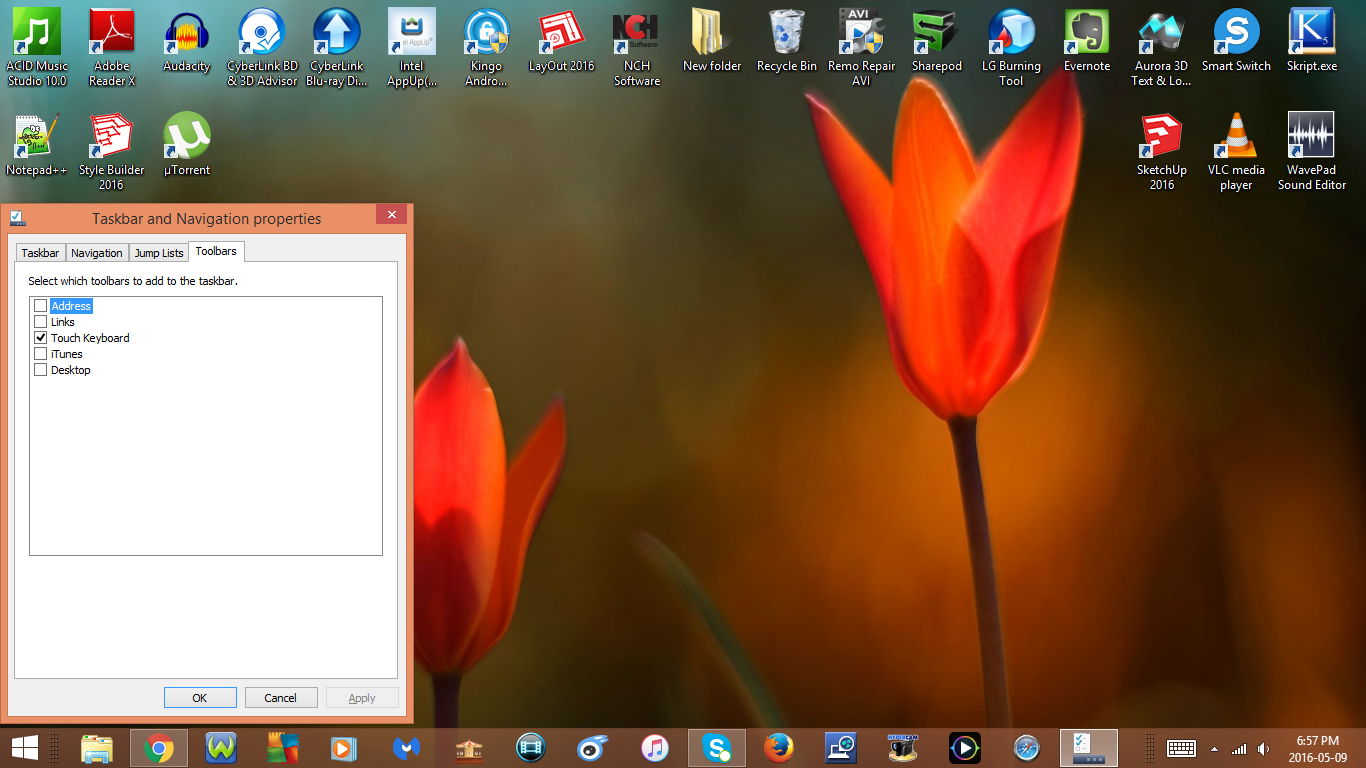Select the Audacity desktop icon
The height and width of the screenshot is (768, 1366).
point(187,40)
